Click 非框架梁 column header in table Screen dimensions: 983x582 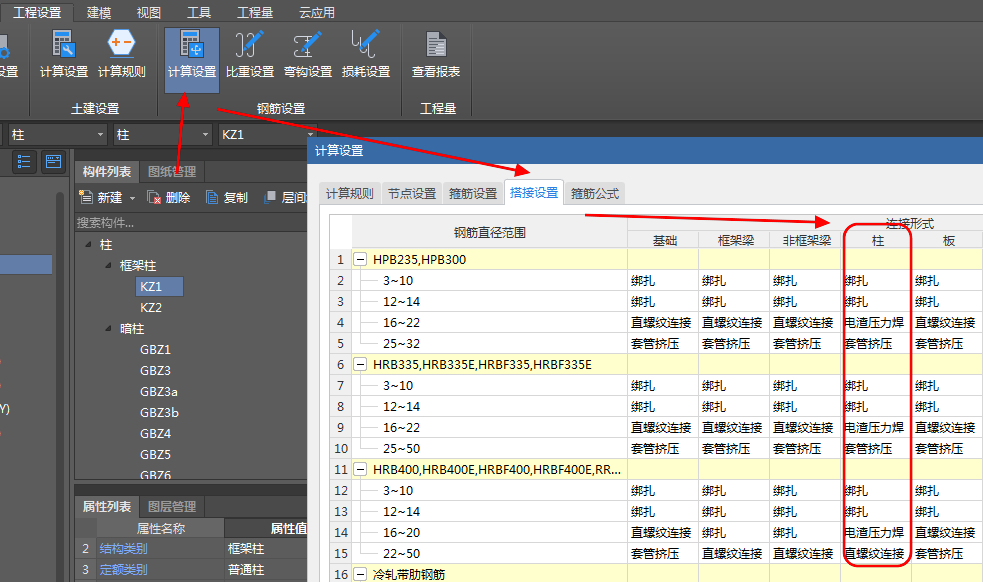click(x=806, y=240)
